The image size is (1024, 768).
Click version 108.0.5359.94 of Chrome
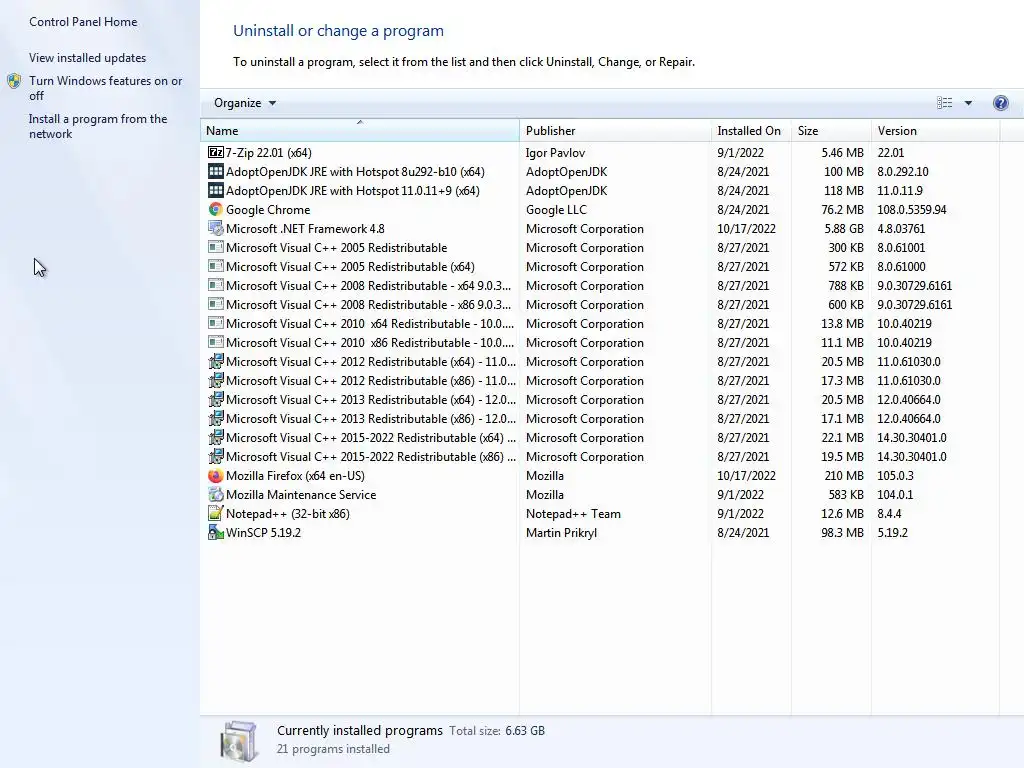tap(912, 209)
